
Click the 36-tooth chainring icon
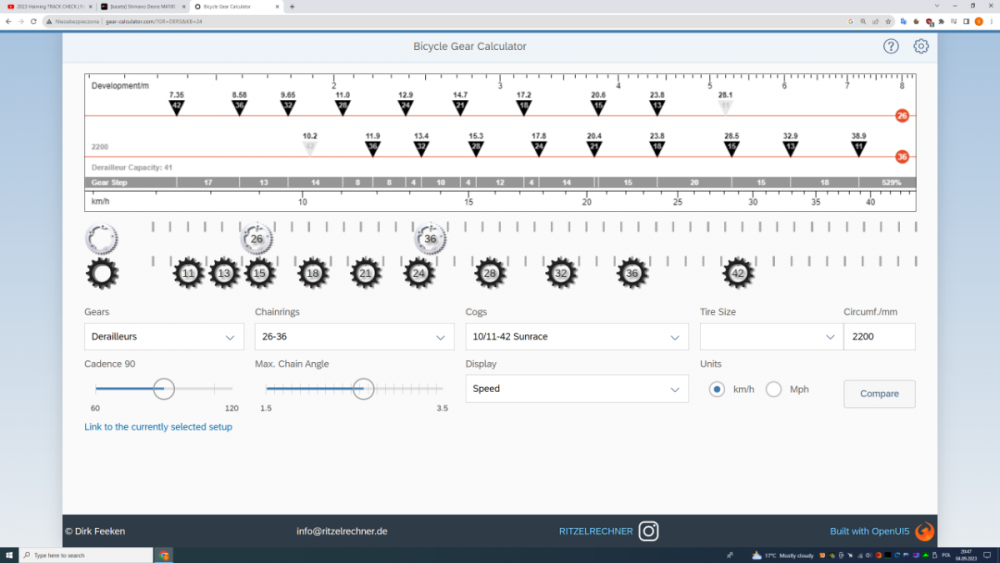[x=430, y=239]
